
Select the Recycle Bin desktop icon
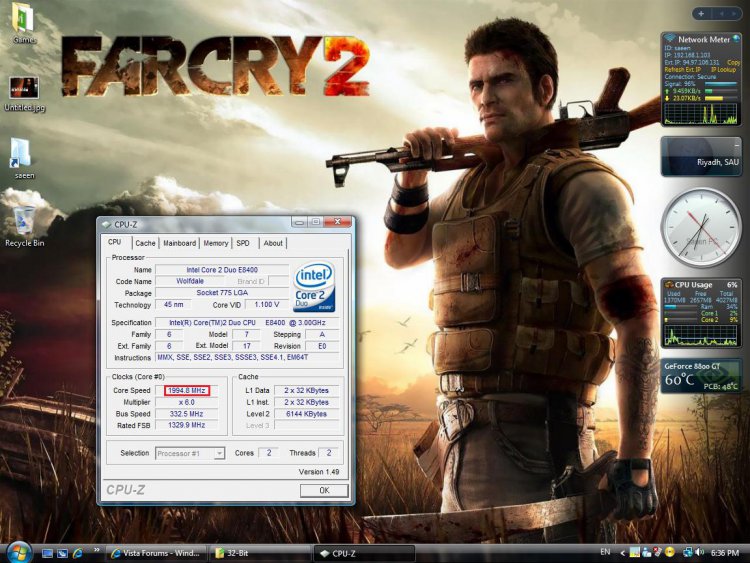[x=24, y=227]
